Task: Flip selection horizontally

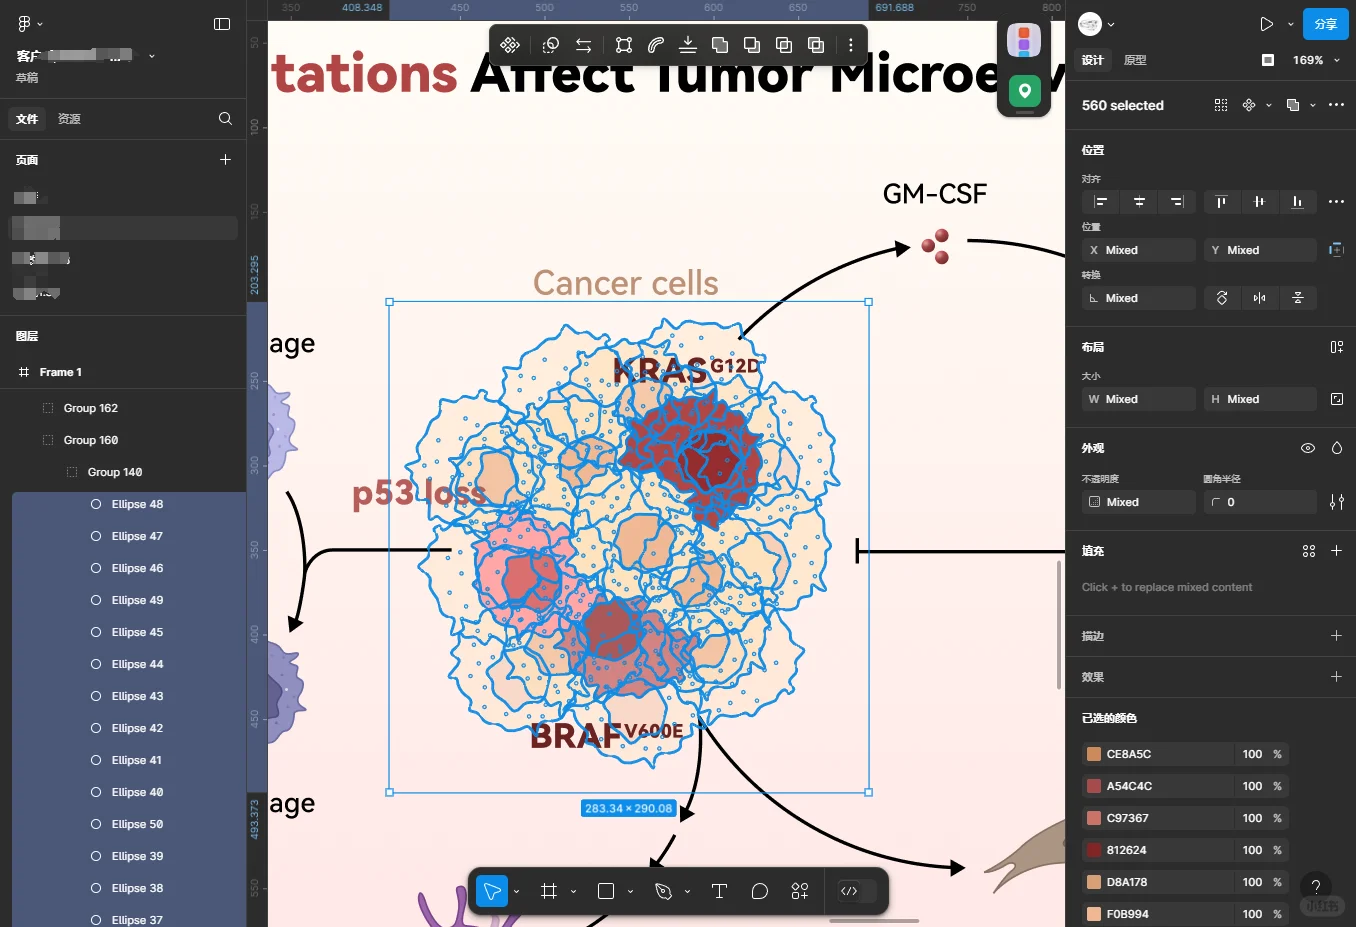Action: (1259, 298)
